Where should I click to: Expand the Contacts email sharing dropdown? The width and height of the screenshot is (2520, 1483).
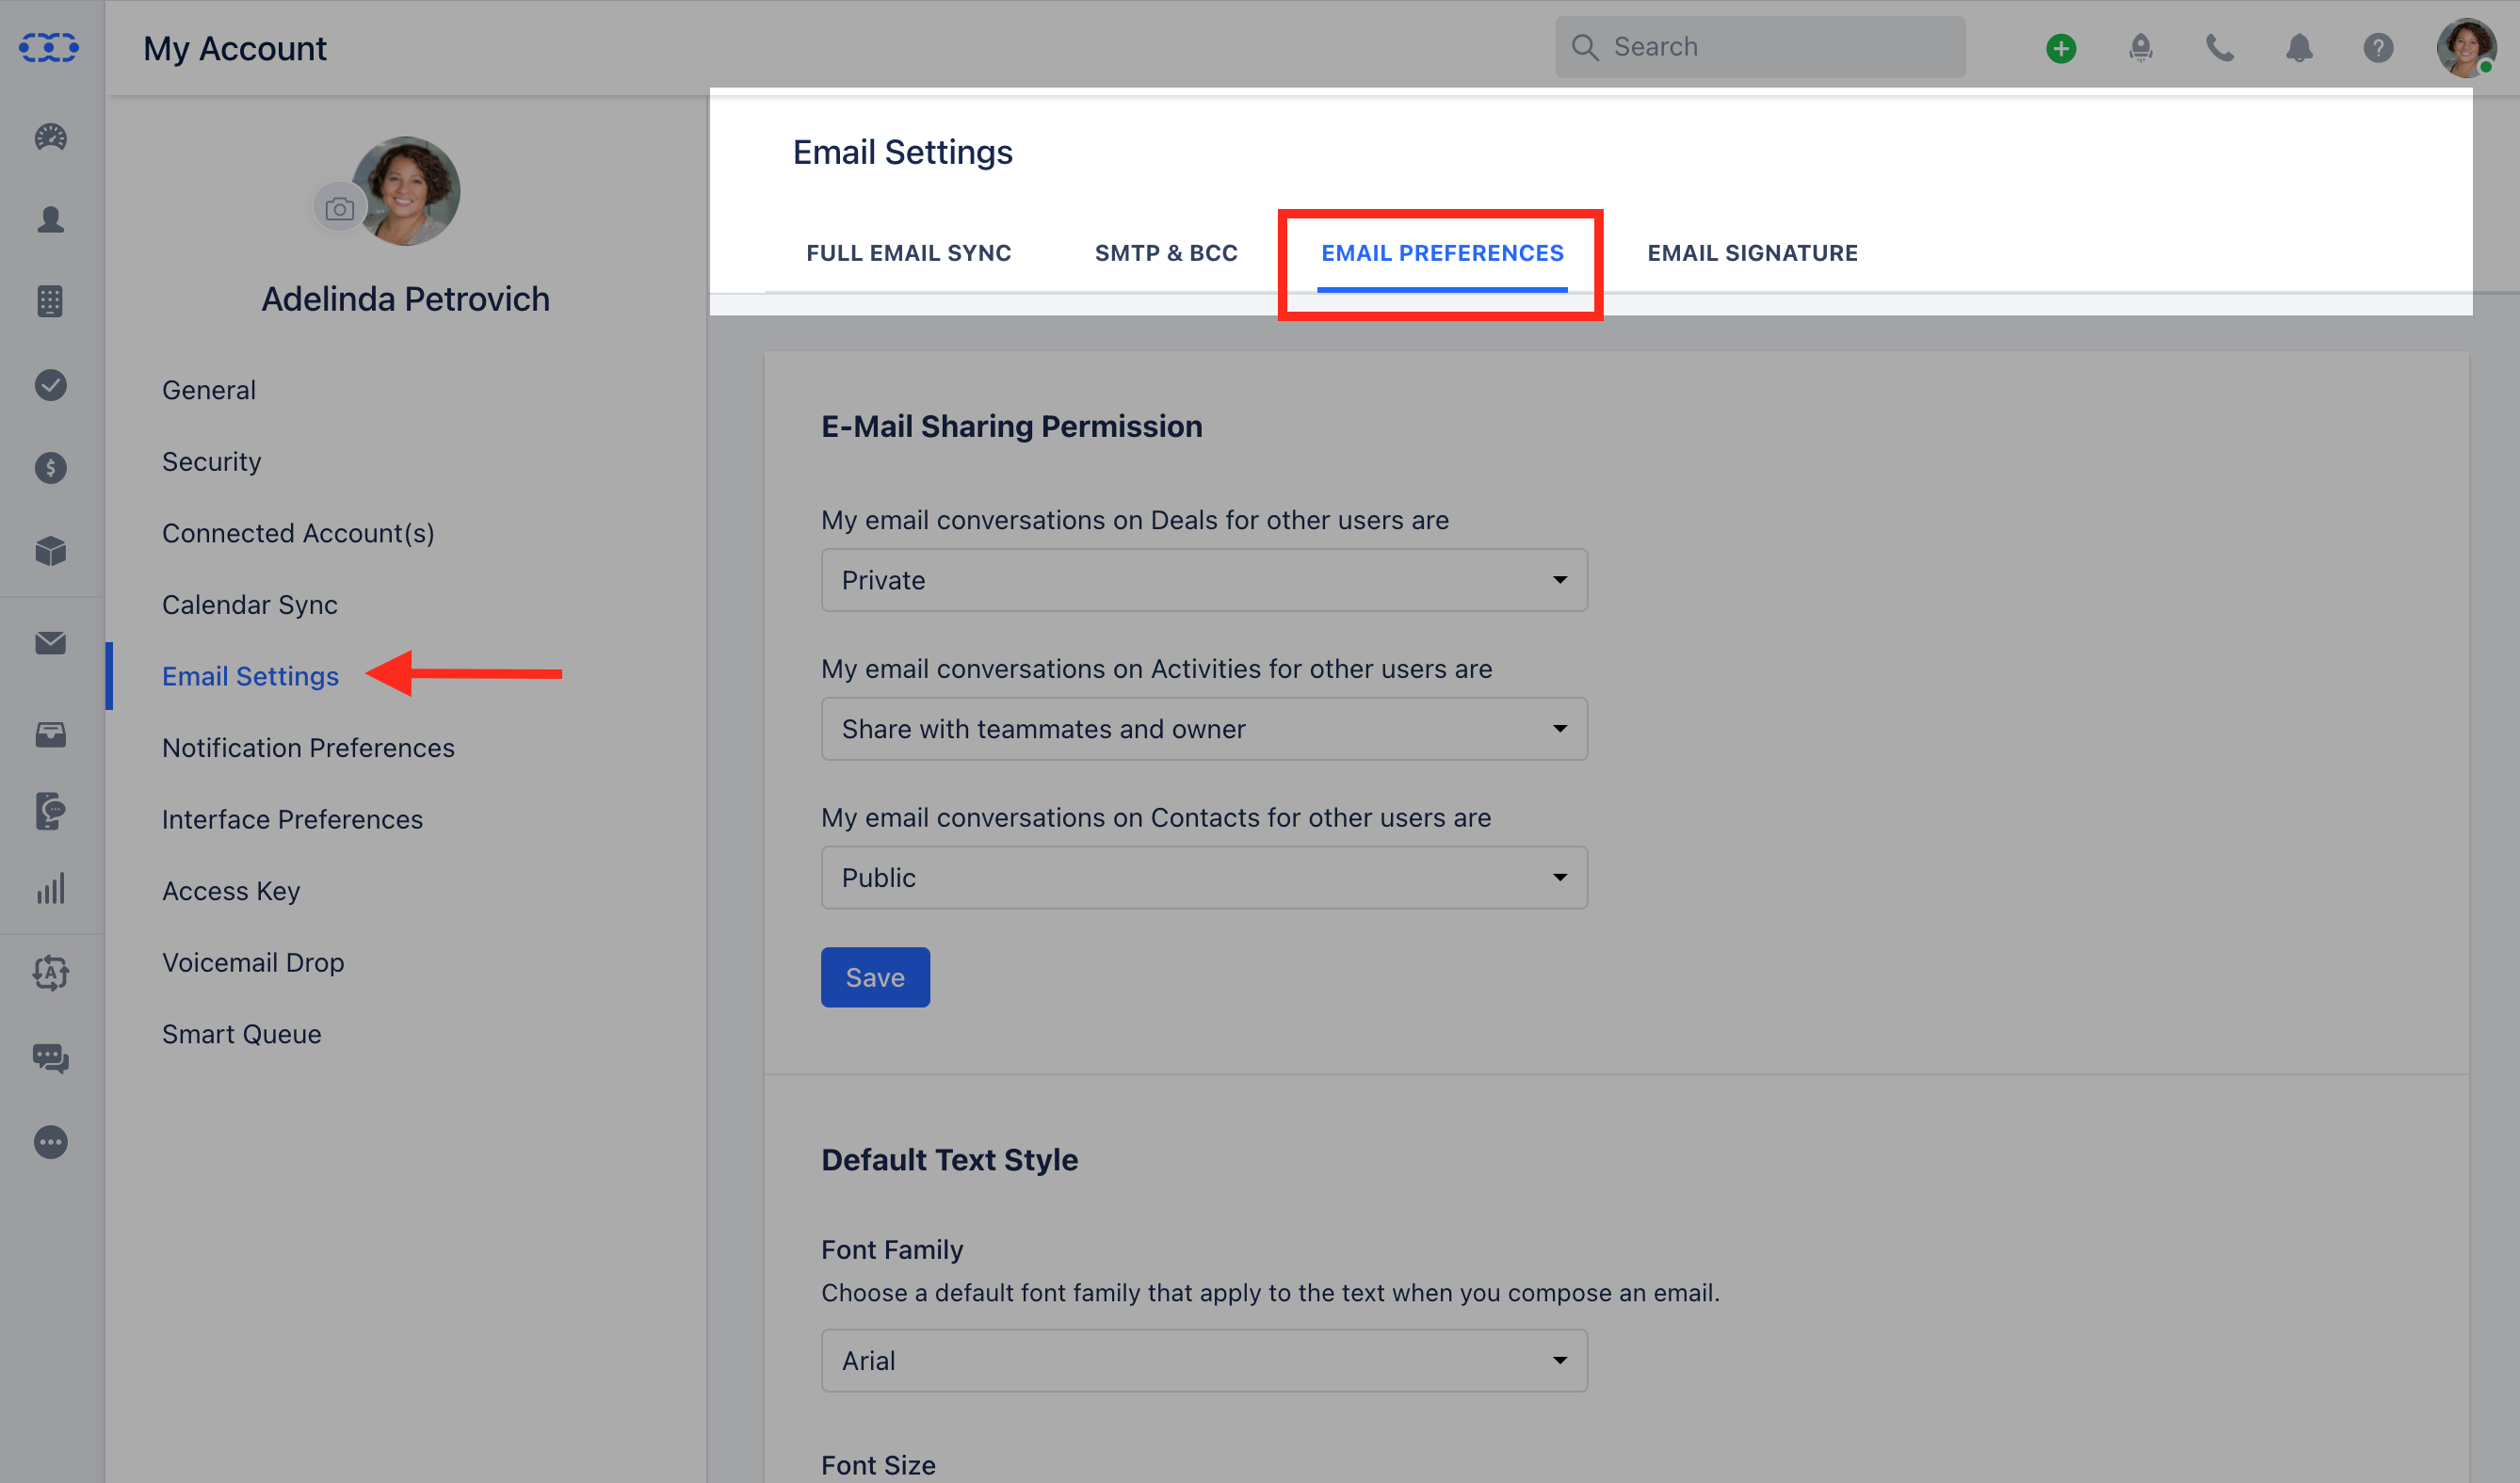1204,878
